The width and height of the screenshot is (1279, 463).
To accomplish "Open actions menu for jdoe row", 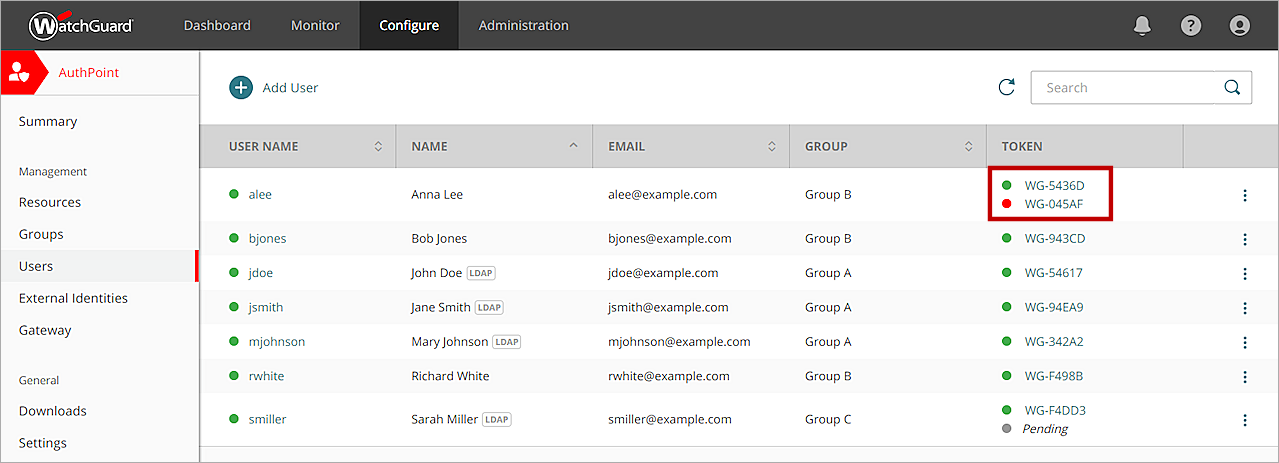I will coord(1245,273).
